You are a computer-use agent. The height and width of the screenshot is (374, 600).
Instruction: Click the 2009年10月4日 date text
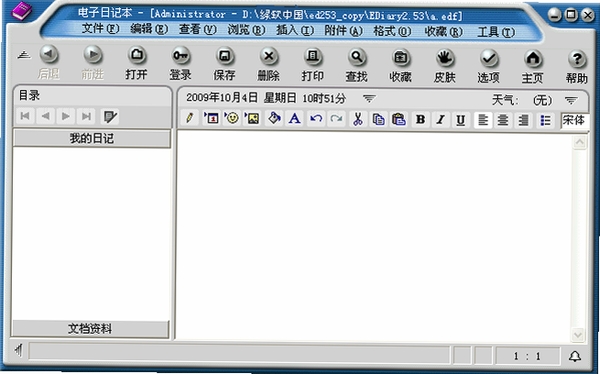(x=222, y=98)
